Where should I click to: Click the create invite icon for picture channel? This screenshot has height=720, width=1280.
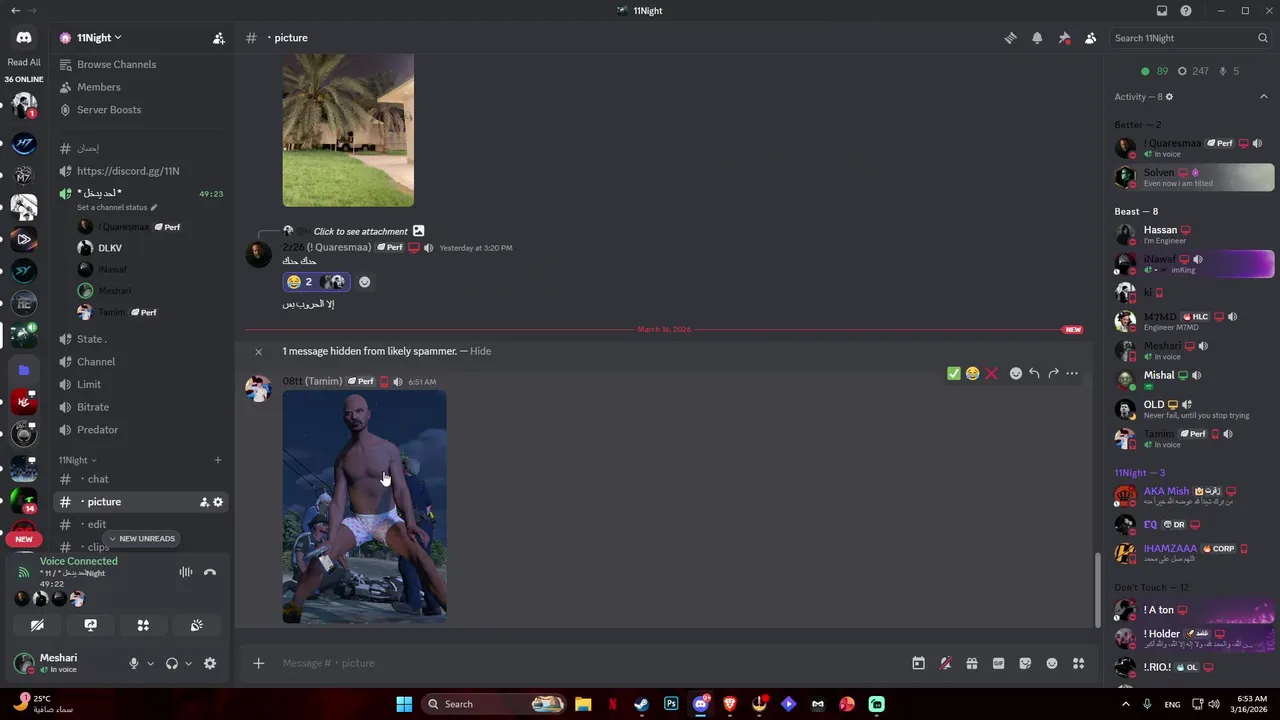(x=204, y=502)
